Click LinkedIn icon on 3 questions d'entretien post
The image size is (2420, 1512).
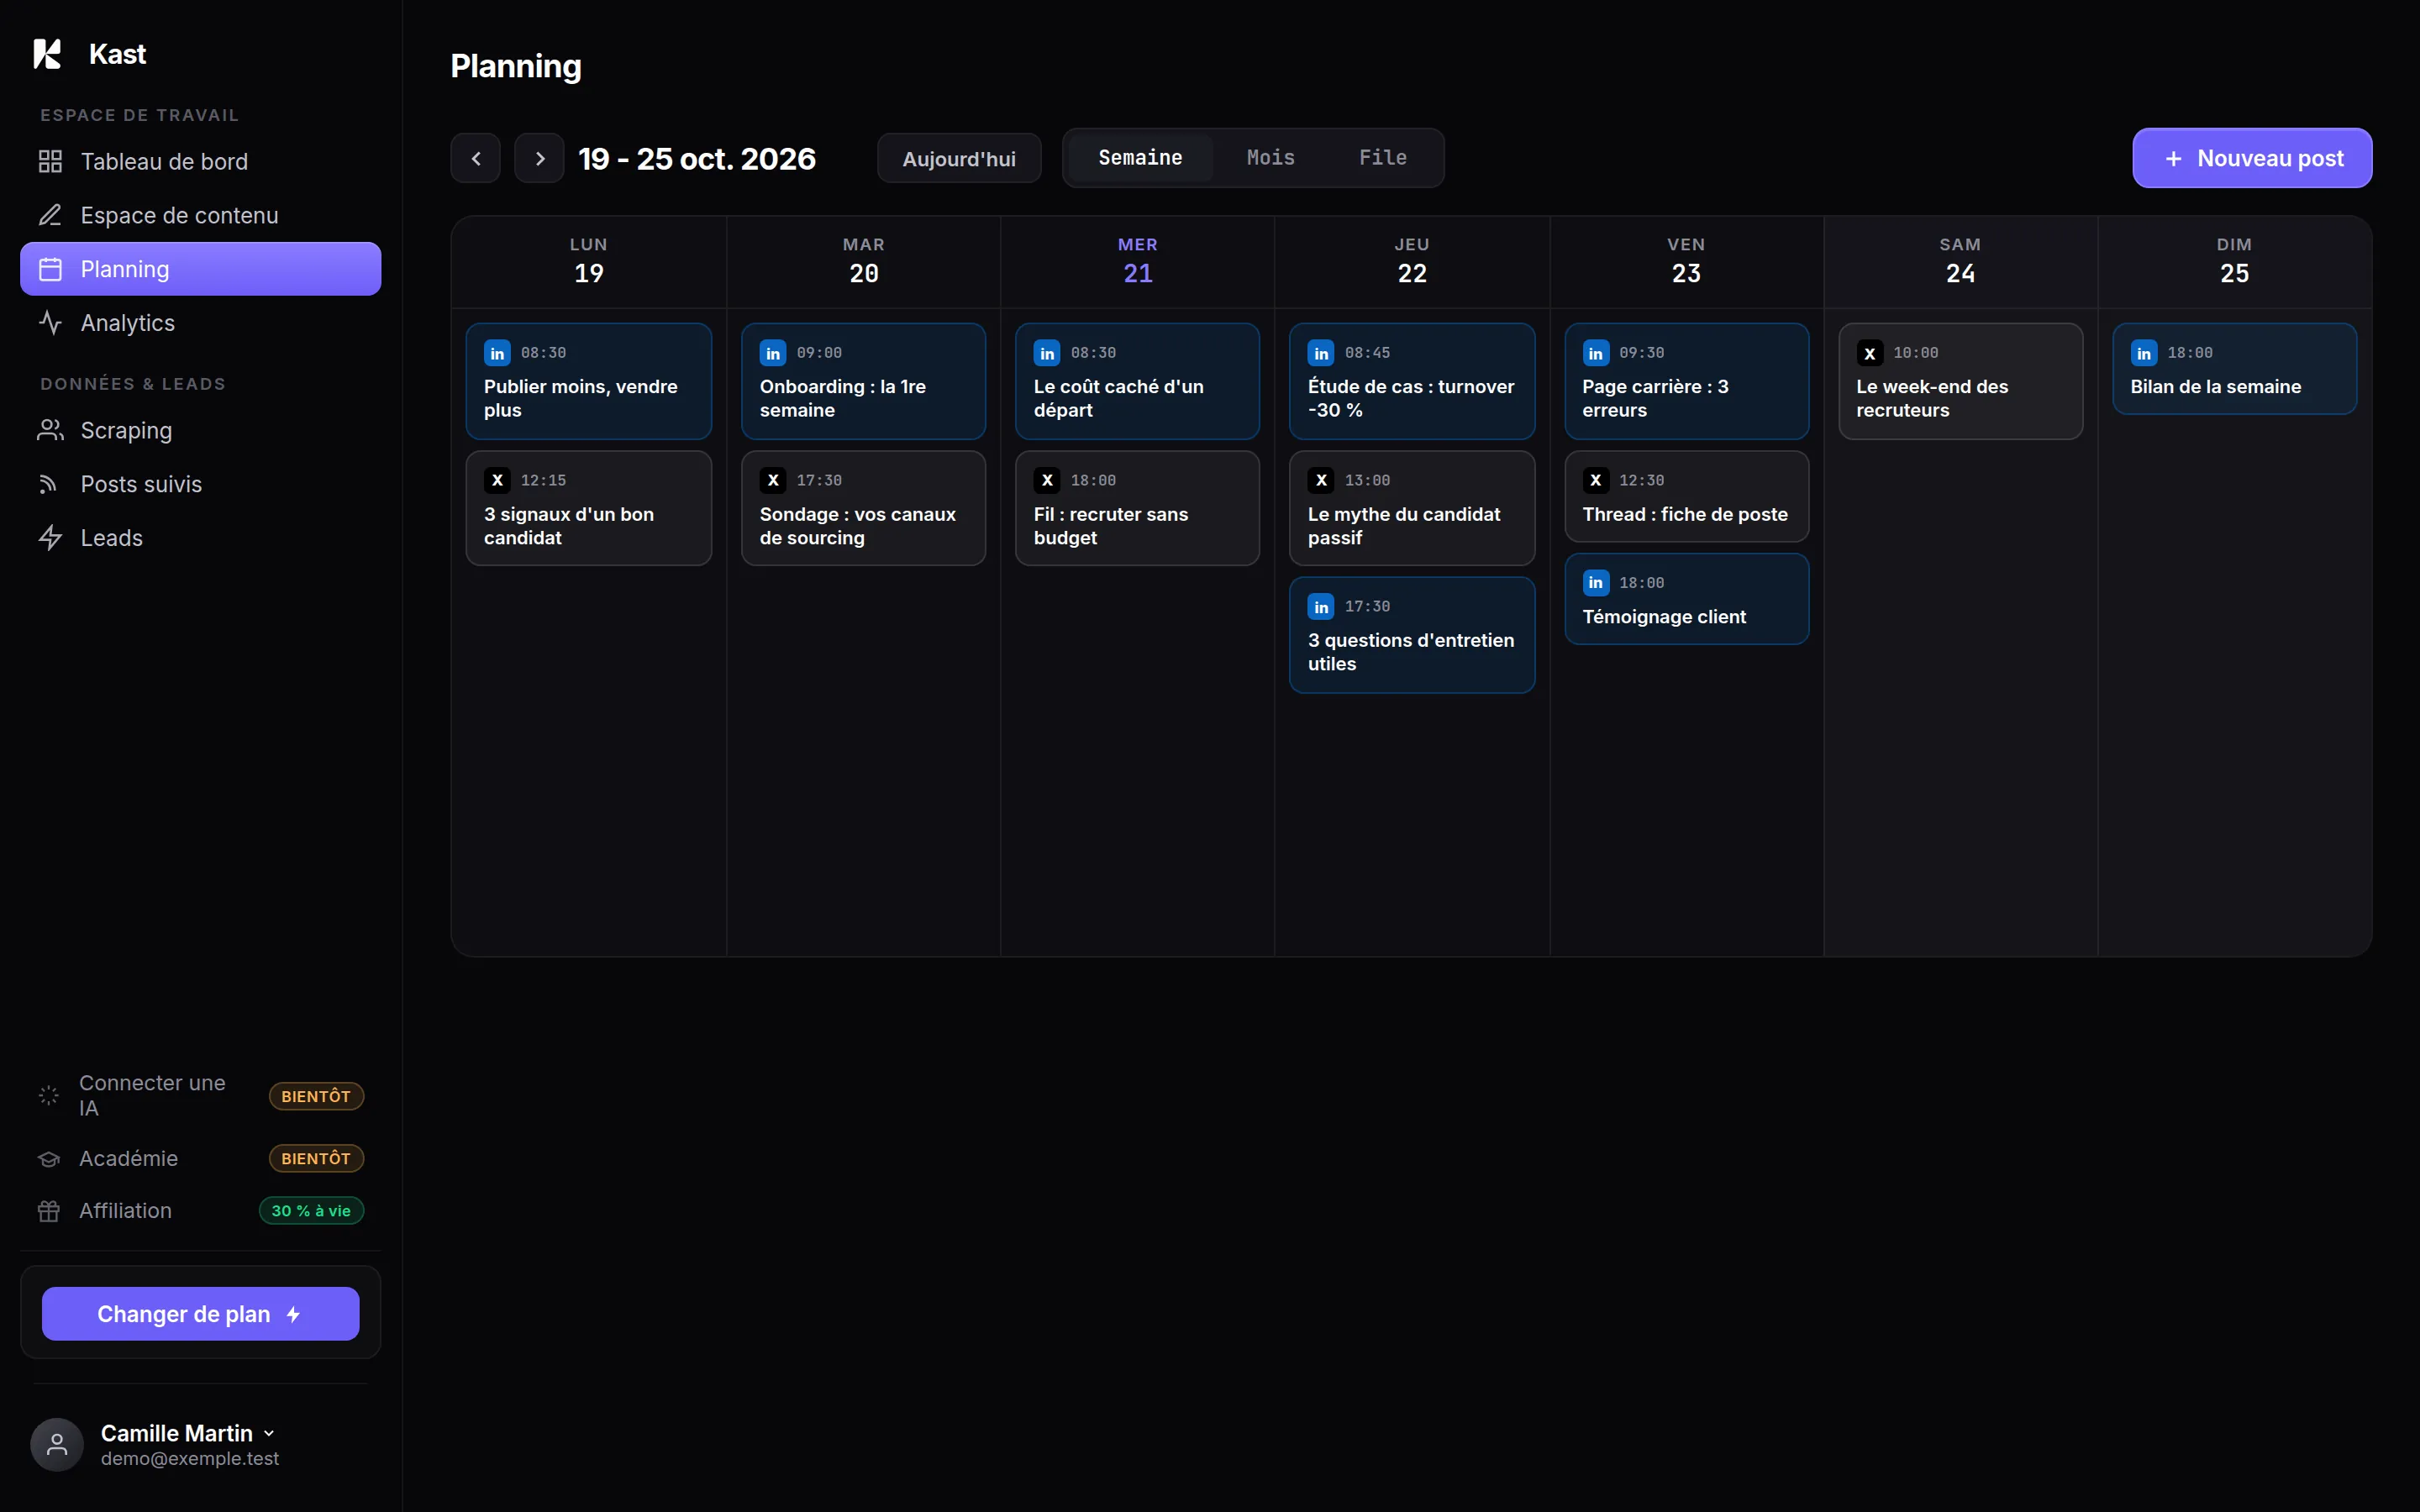1321,607
